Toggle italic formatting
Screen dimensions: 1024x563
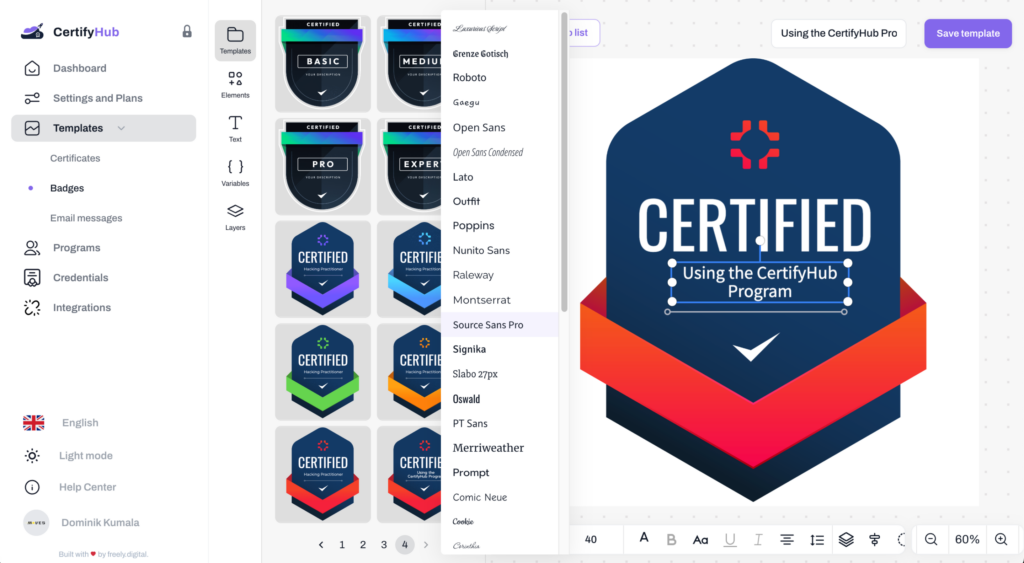coord(758,539)
